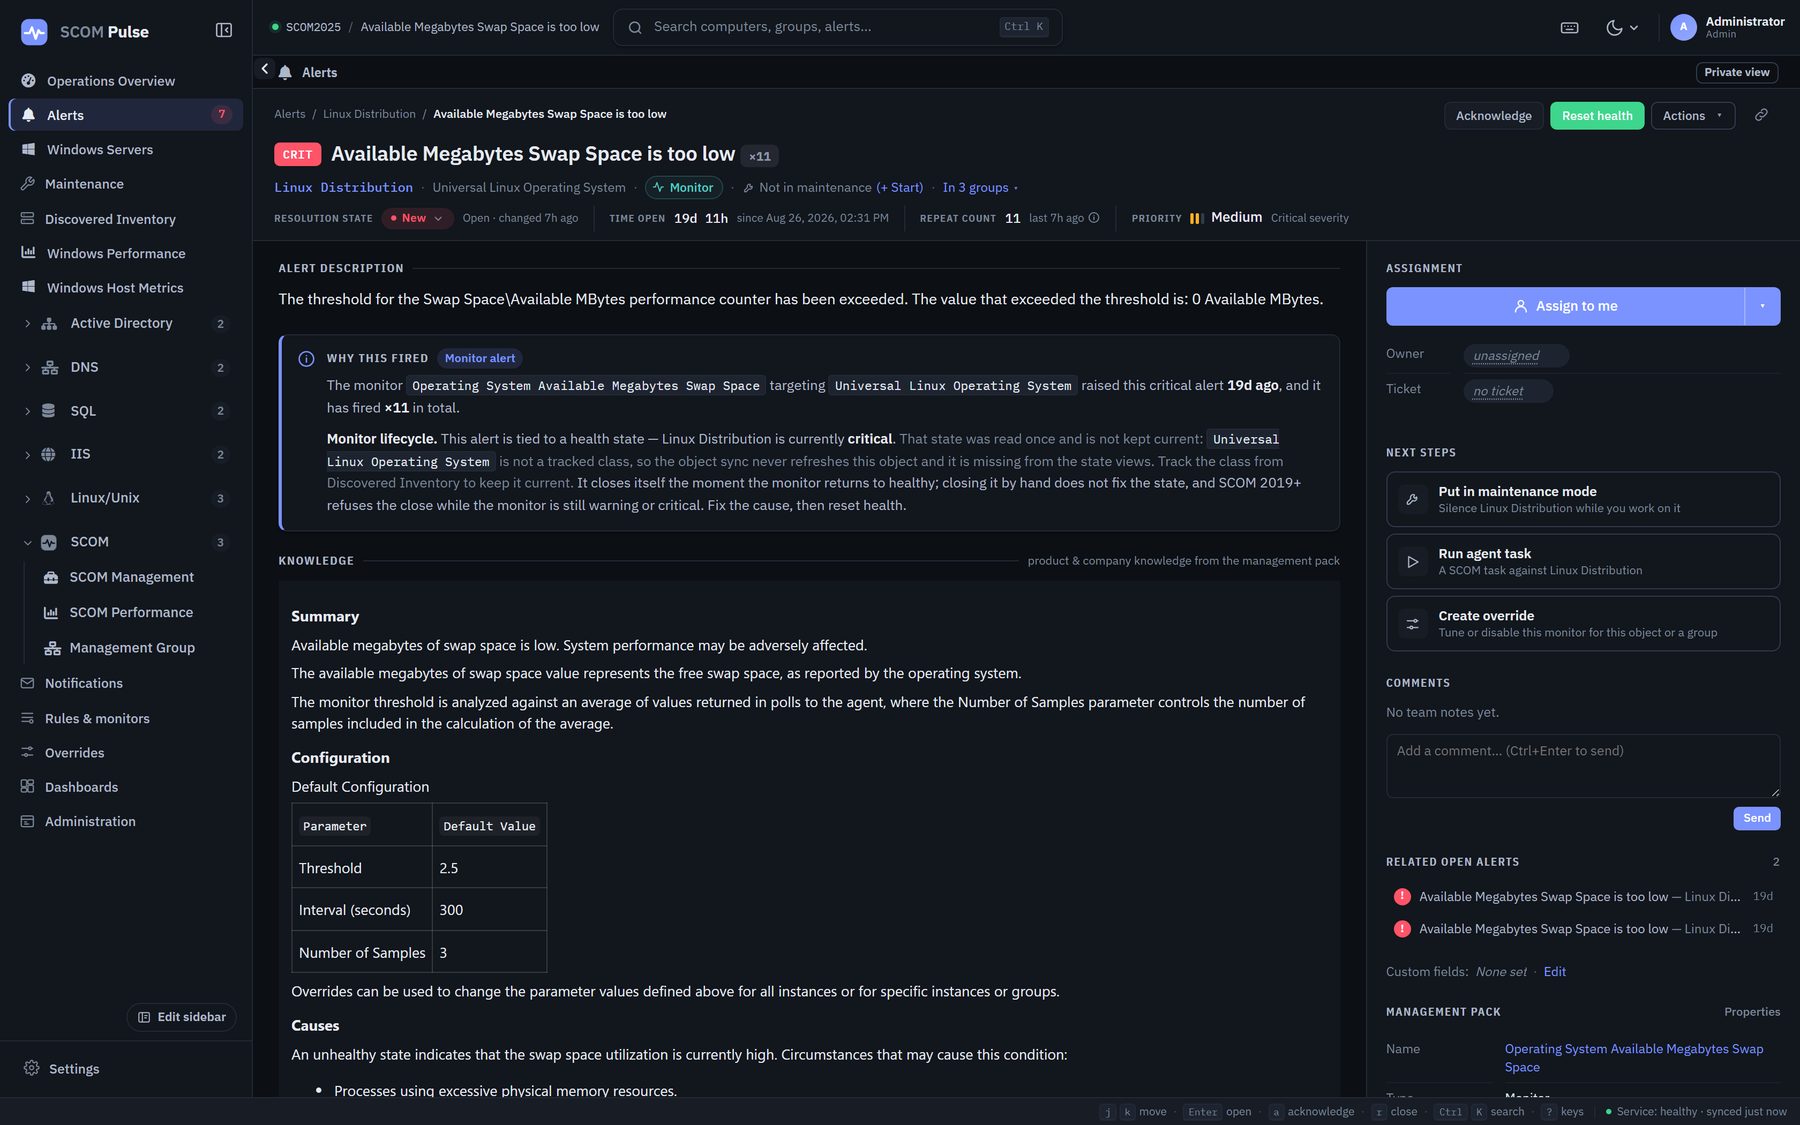Click the Linux Distribution breadcrumb
Image resolution: width=1800 pixels, height=1125 pixels.
coord(369,114)
